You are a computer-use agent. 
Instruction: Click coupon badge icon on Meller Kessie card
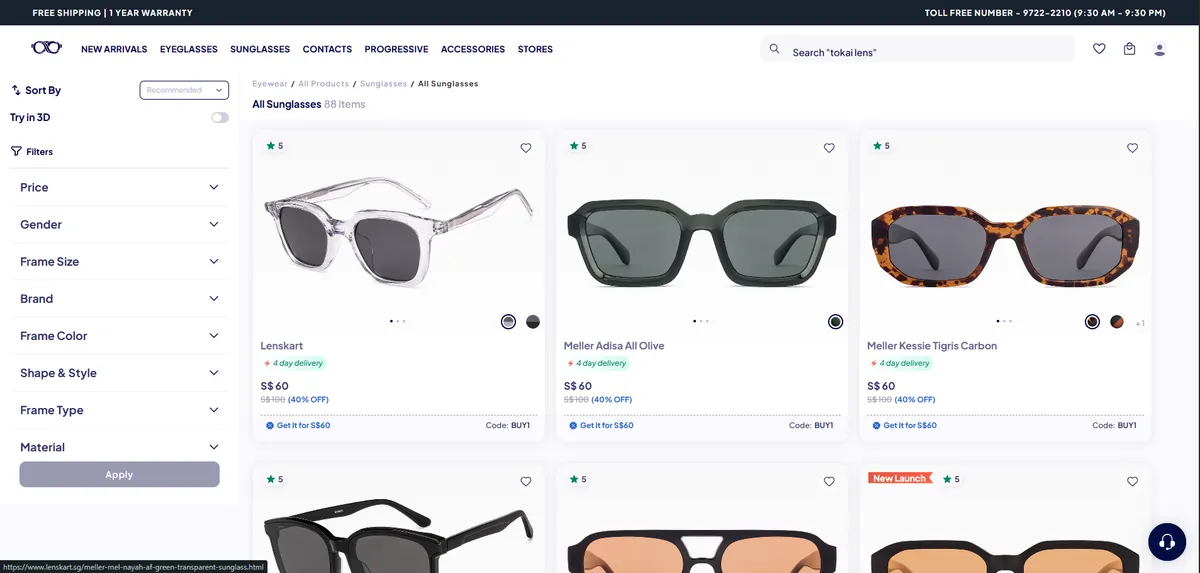point(876,425)
